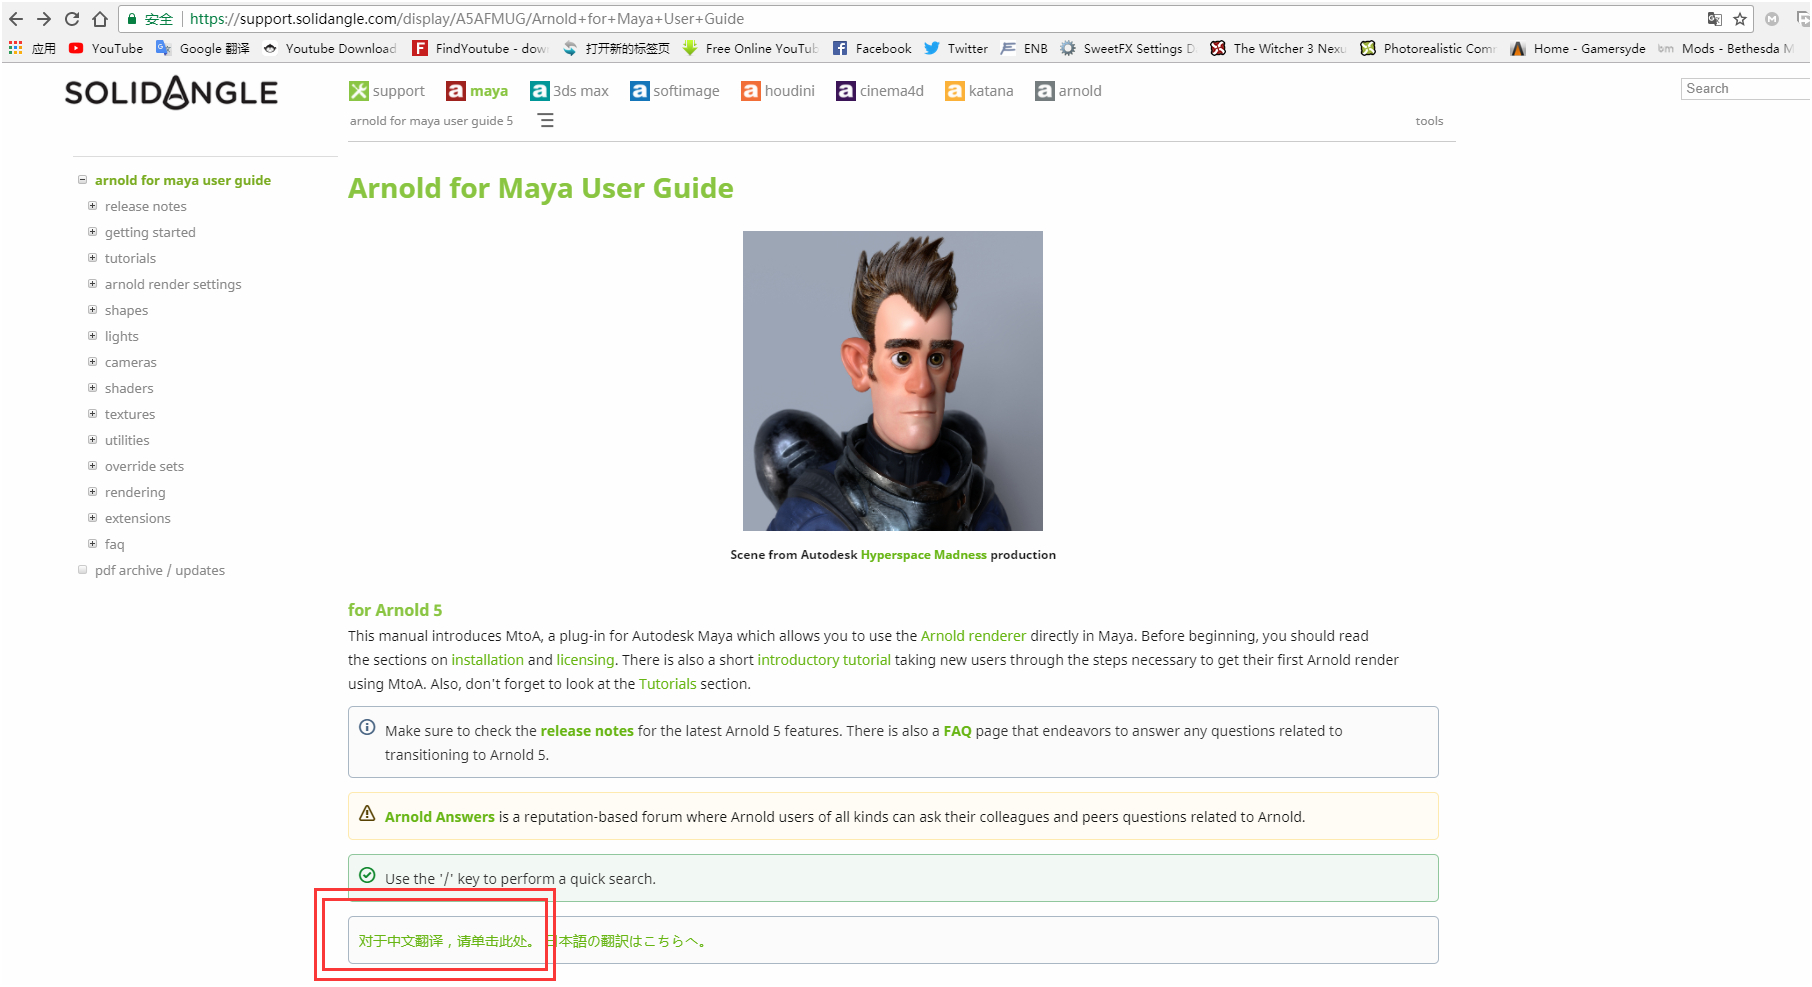The image size is (1812, 987).
Task: Click the character render image
Action: (893, 381)
